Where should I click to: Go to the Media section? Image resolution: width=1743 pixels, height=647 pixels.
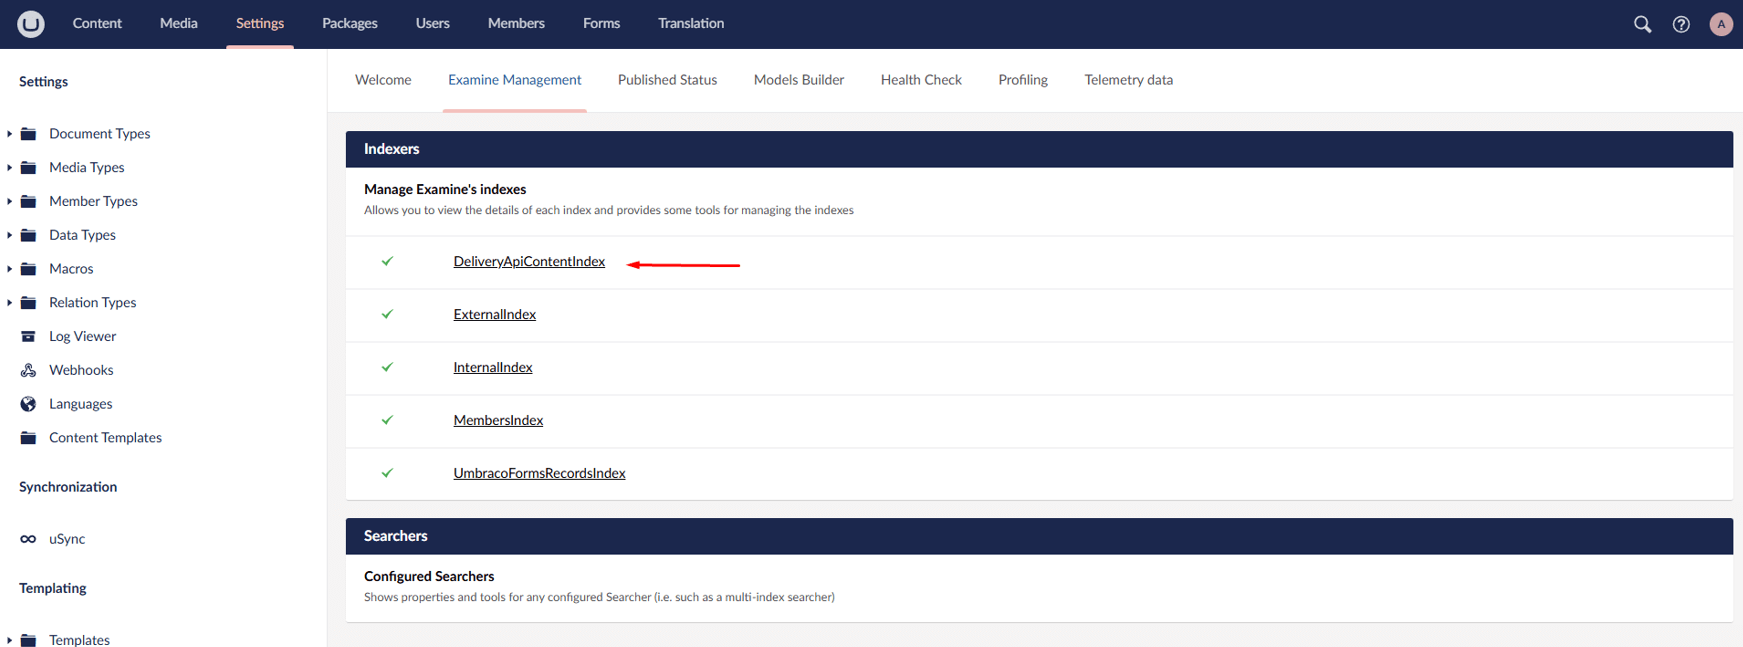point(179,23)
